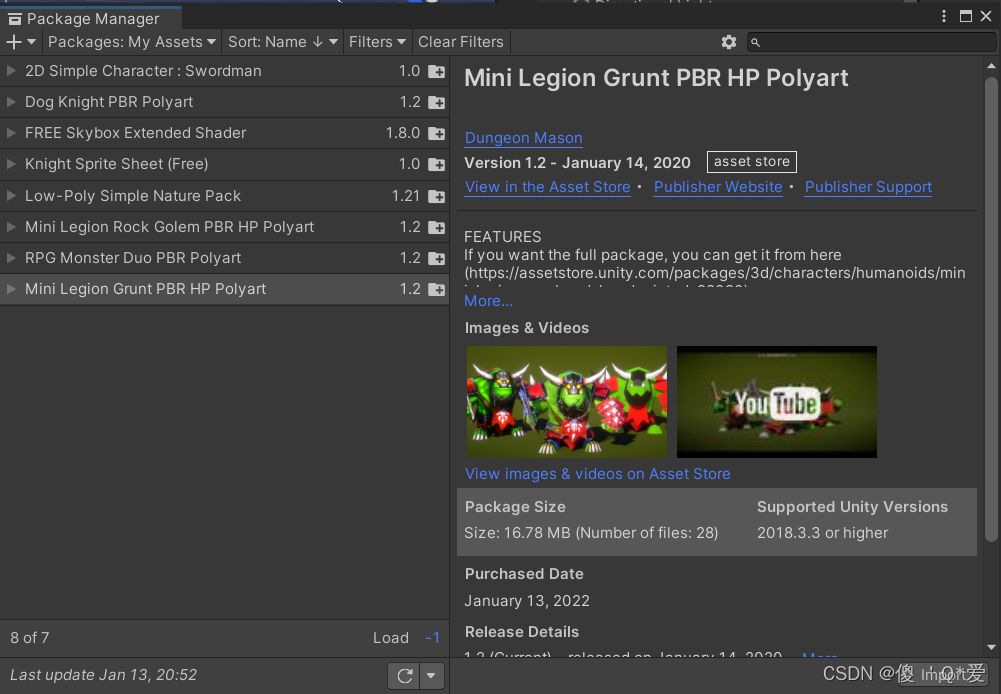Click import icon for Mini Legion Grunt
The height and width of the screenshot is (694, 1001).
click(437, 290)
